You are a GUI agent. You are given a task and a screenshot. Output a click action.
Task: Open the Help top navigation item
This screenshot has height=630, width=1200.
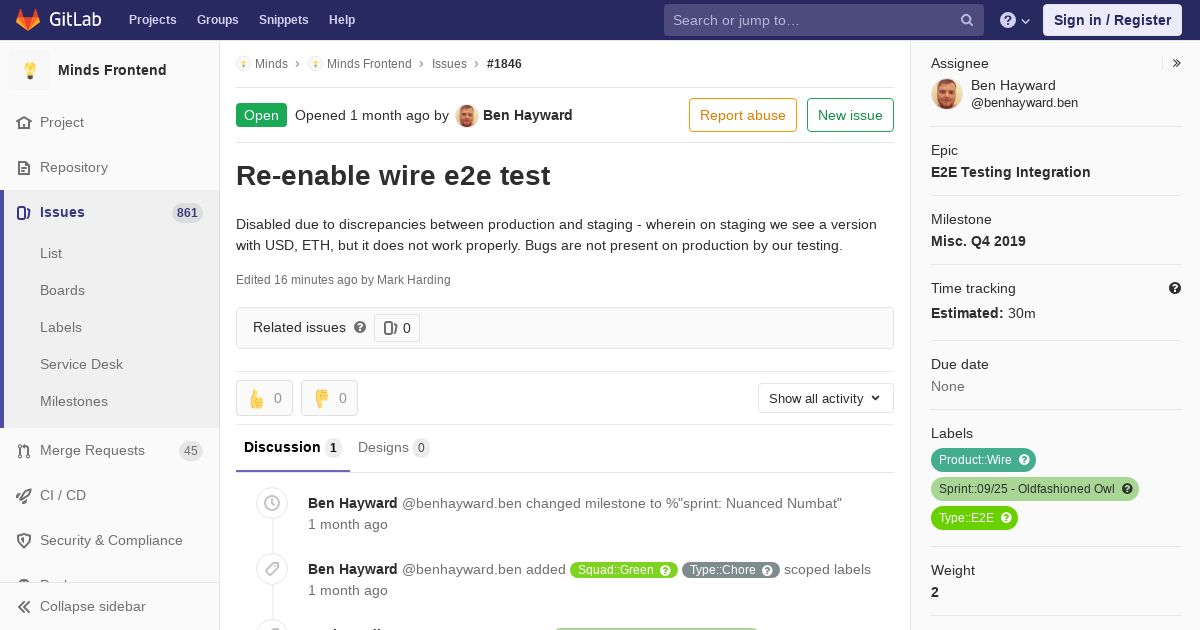(342, 20)
